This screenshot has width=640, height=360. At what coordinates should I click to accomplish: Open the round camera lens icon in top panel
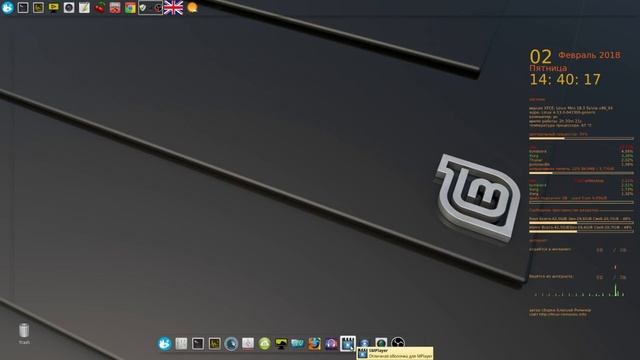[69, 7]
